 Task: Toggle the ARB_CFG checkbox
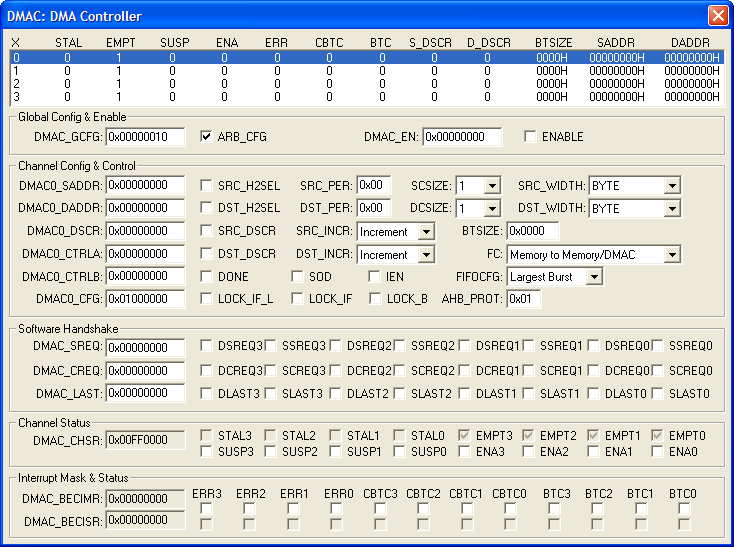(207, 137)
